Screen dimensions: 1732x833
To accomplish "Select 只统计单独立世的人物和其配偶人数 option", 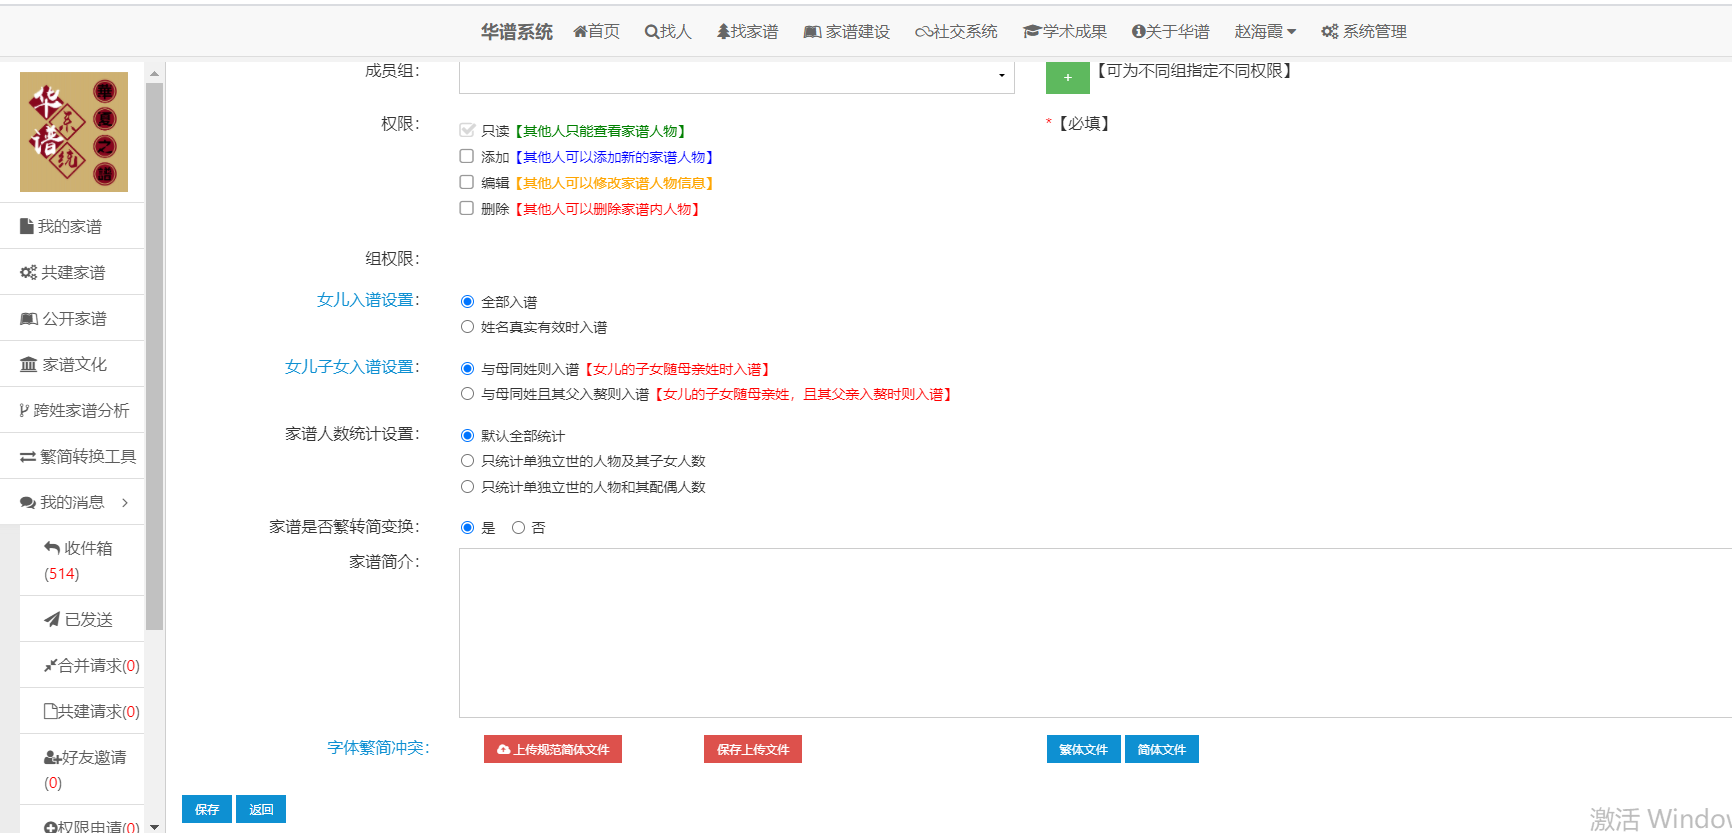I will pyautogui.click(x=467, y=487).
